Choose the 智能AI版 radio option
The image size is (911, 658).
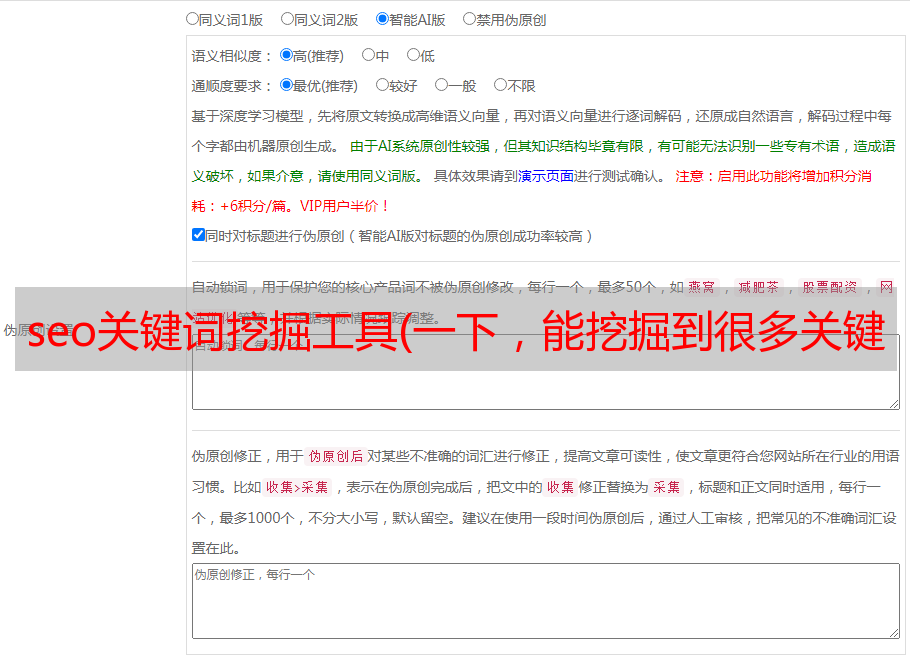[x=382, y=19]
